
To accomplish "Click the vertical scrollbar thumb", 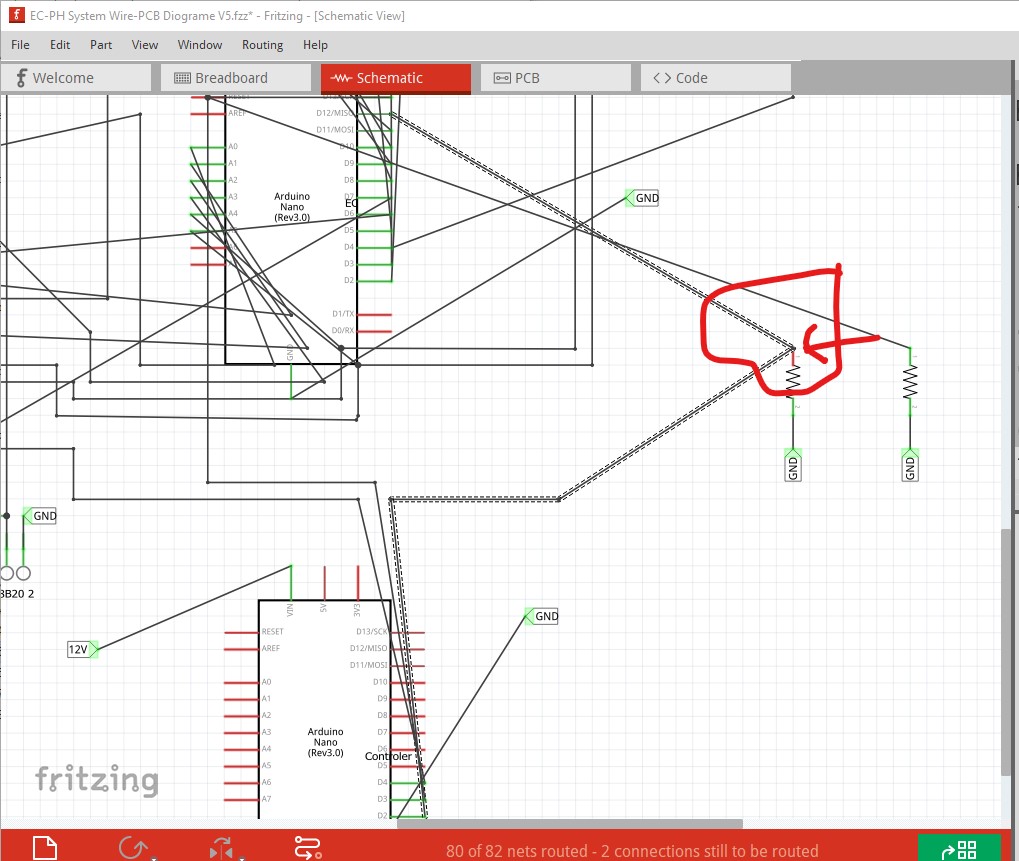I will pos(1007,652).
